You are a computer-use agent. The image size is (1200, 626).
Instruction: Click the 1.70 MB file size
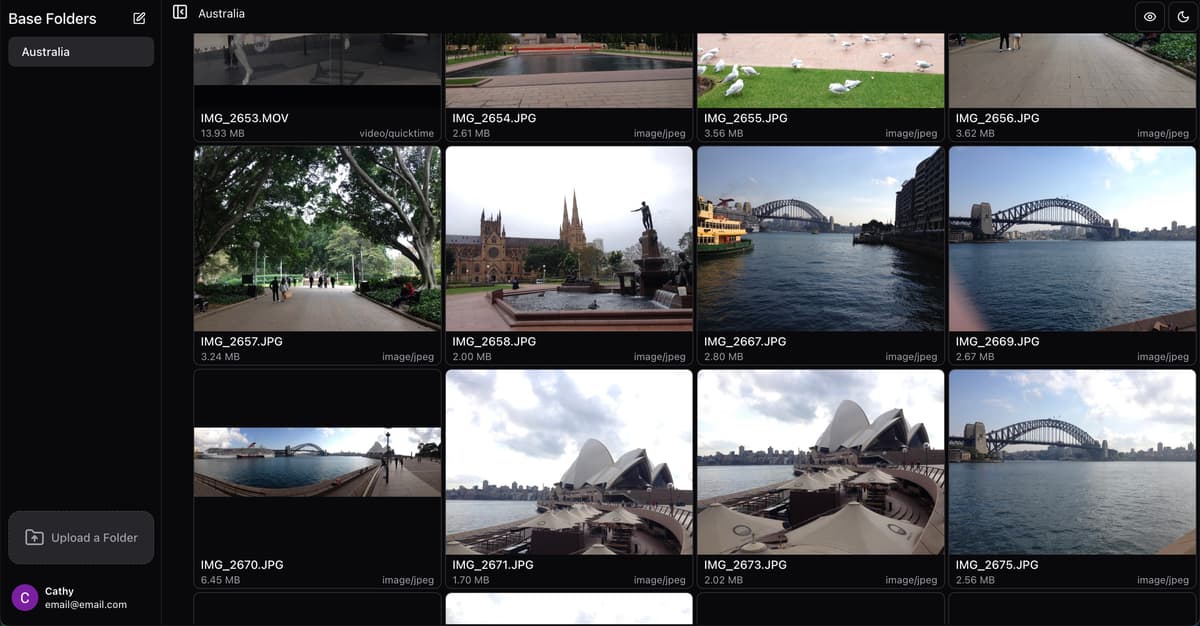tap(471, 580)
